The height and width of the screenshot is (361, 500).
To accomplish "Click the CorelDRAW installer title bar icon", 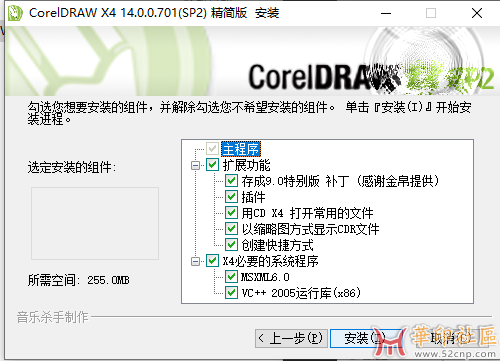I will [x=15, y=13].
